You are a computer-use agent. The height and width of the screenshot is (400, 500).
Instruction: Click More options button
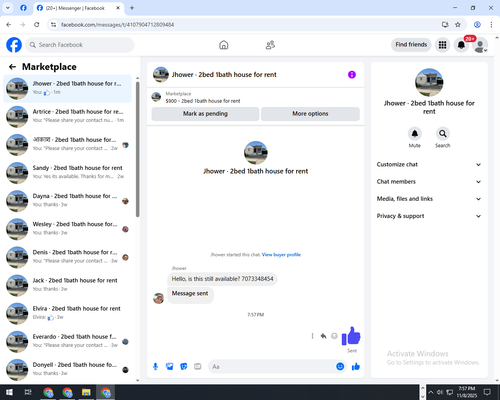[x=310, y=114]
